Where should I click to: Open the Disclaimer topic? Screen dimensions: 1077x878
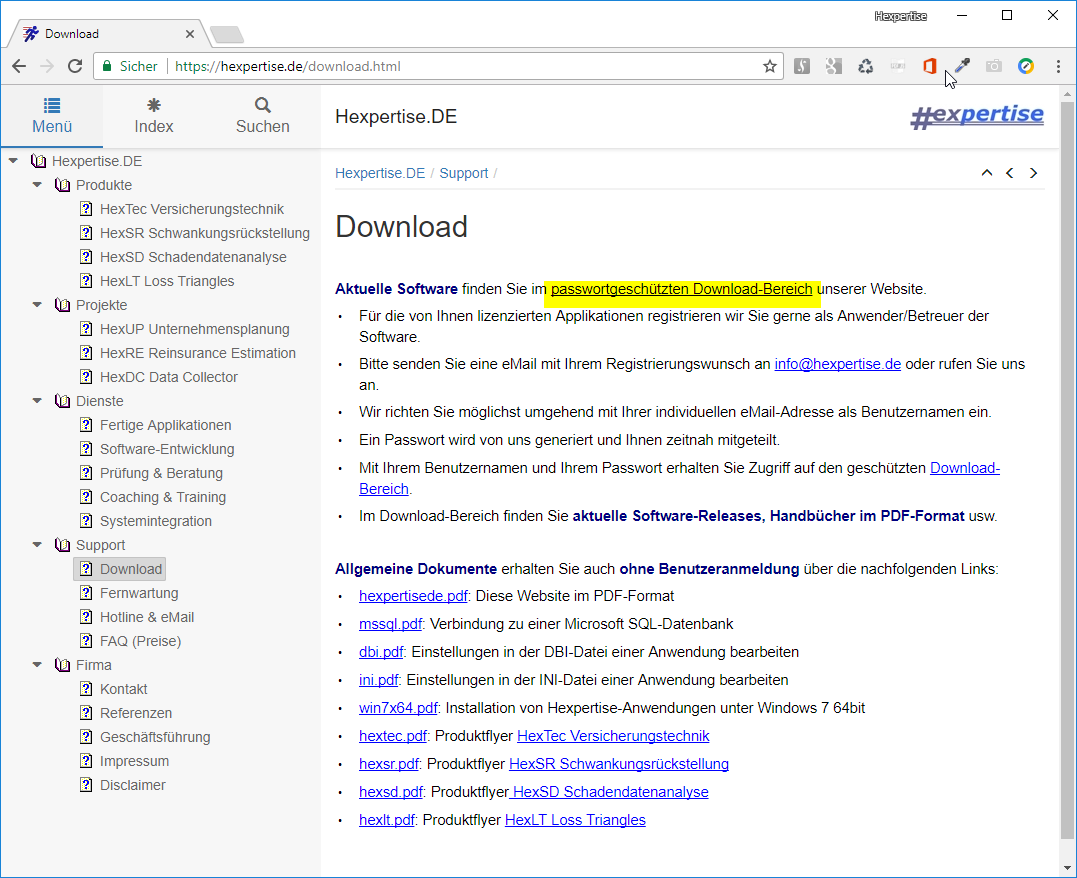(133, 785)
